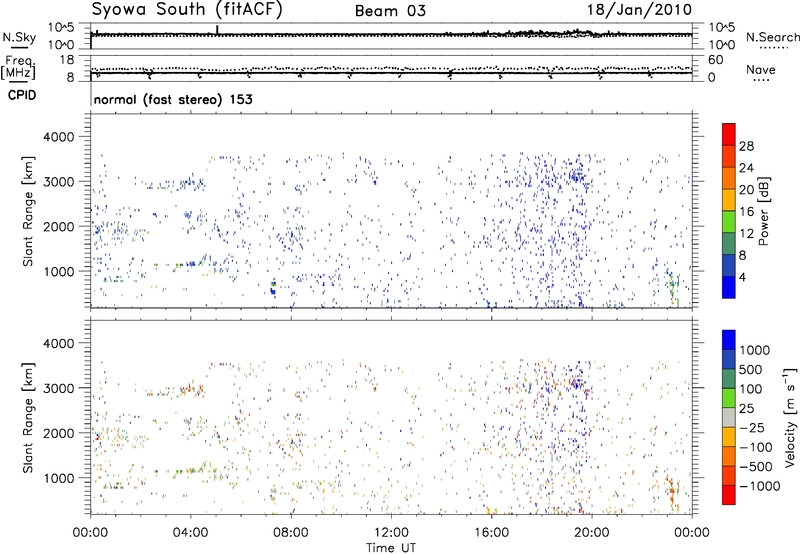Image resolution: width=800 pixels, height=554 pixels.
Task: Pick the orange 20–24 dB Power swatch
Action: (x=729, y=178)
